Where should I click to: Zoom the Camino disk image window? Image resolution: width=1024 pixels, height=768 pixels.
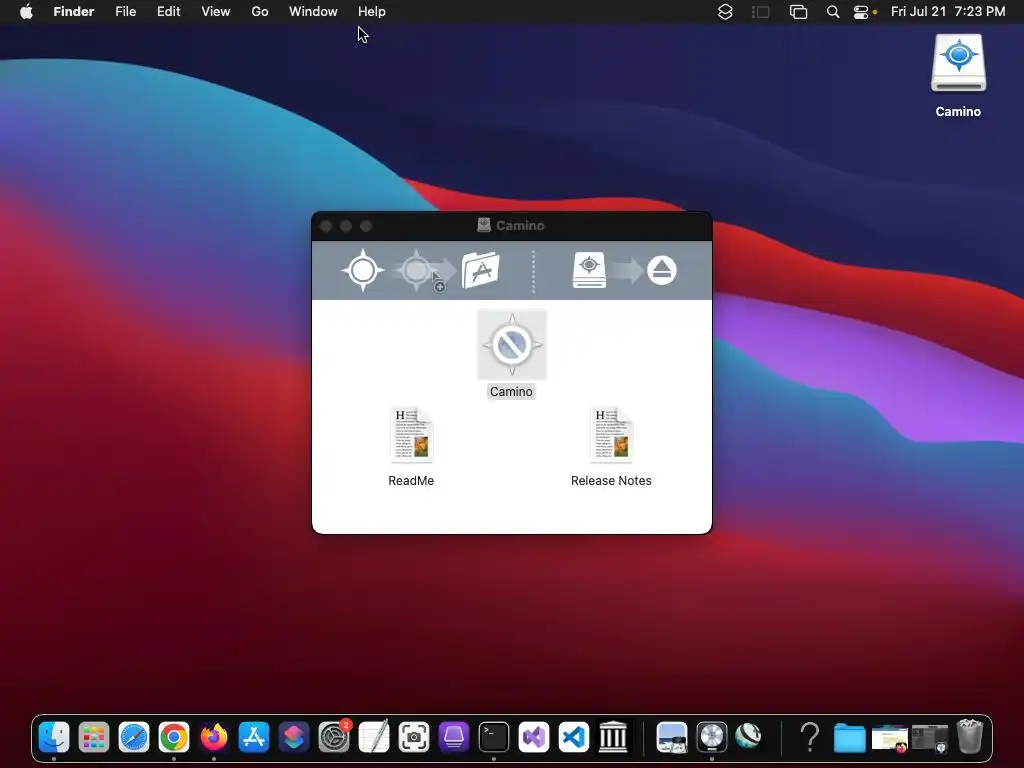pyautogui.click(x=366, y=226)
